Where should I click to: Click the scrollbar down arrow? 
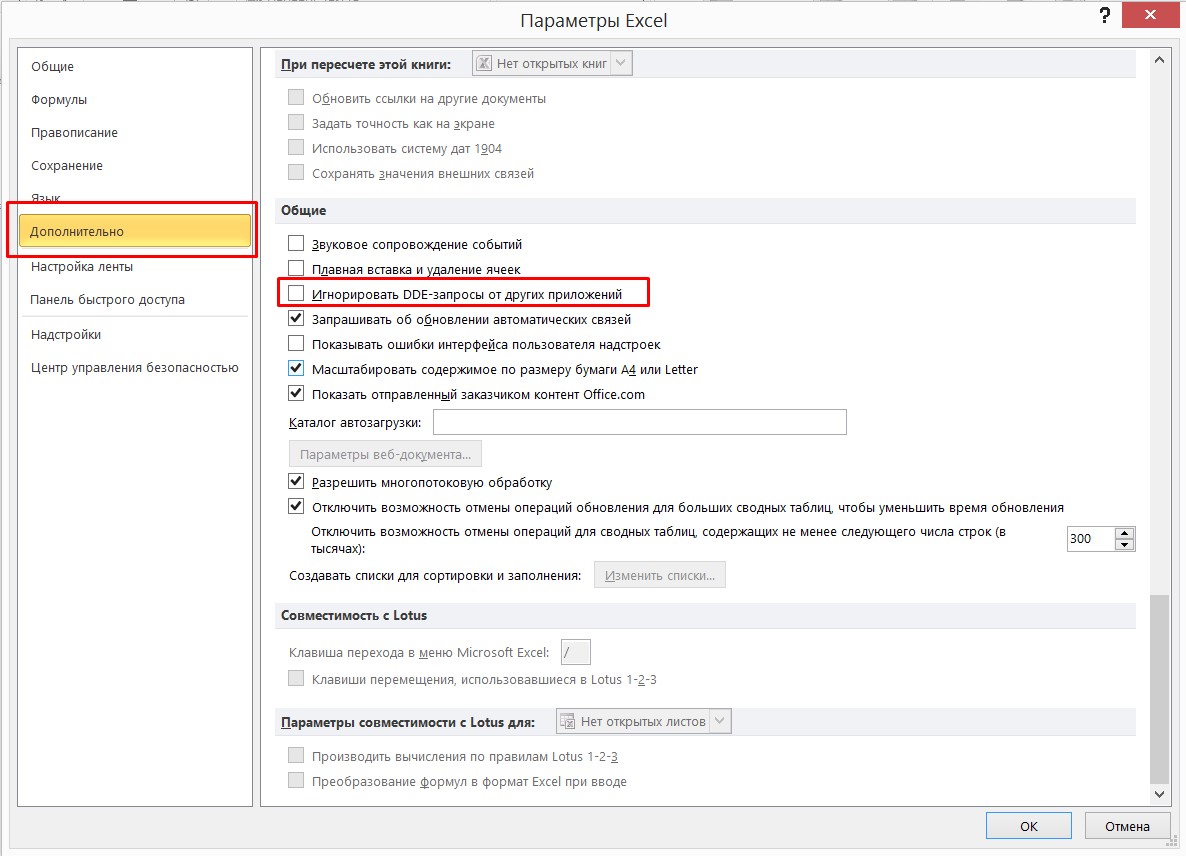[1159, 794]
